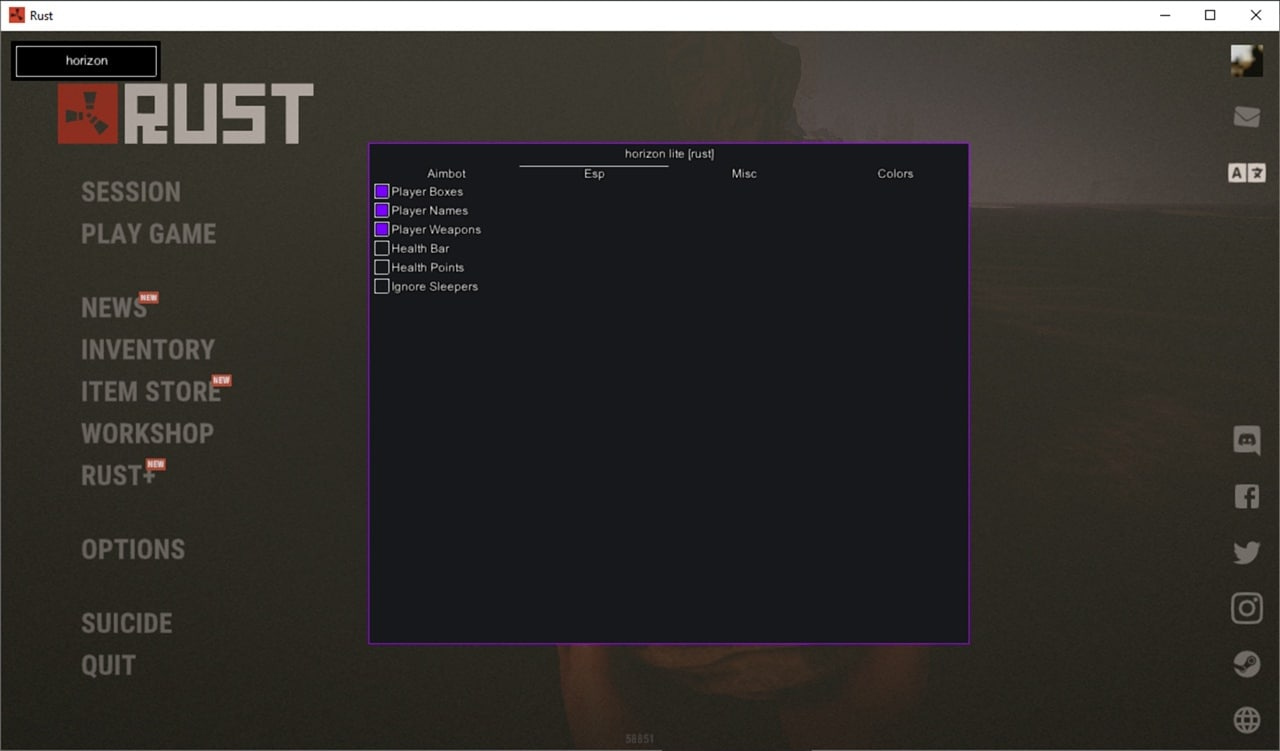Minimize the Rust window
Screen dimensions: 1280x751
pos(1165,15)
